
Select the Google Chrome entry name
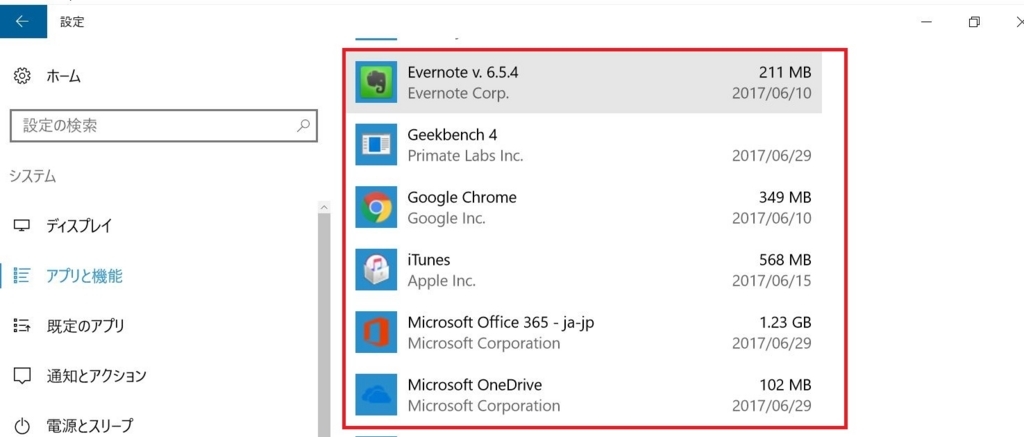(x=462, y=197)
